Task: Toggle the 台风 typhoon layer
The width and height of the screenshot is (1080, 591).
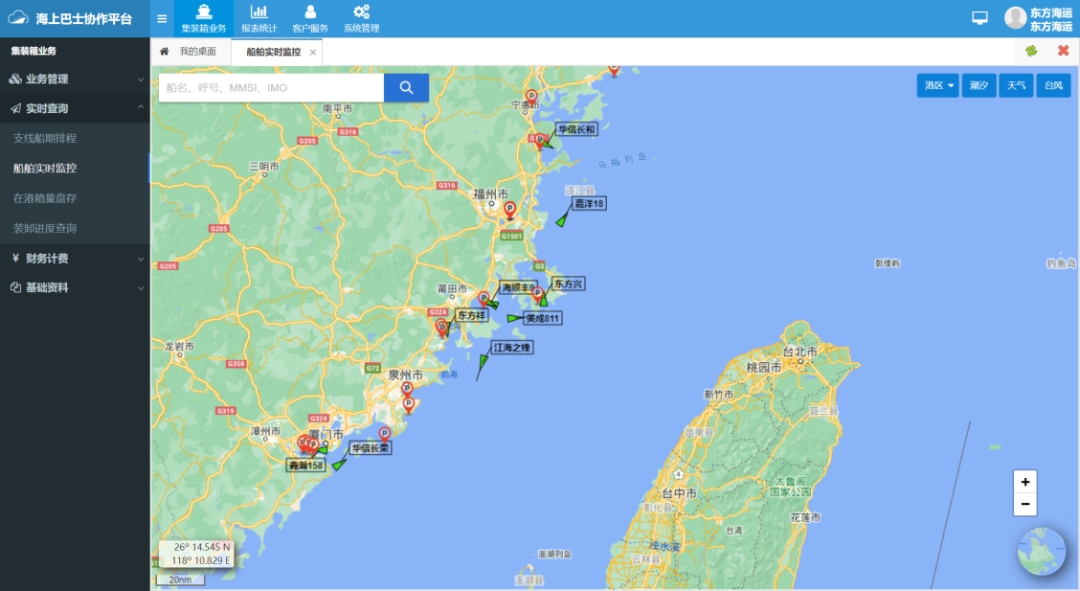Action: (x=1054, y=86)
